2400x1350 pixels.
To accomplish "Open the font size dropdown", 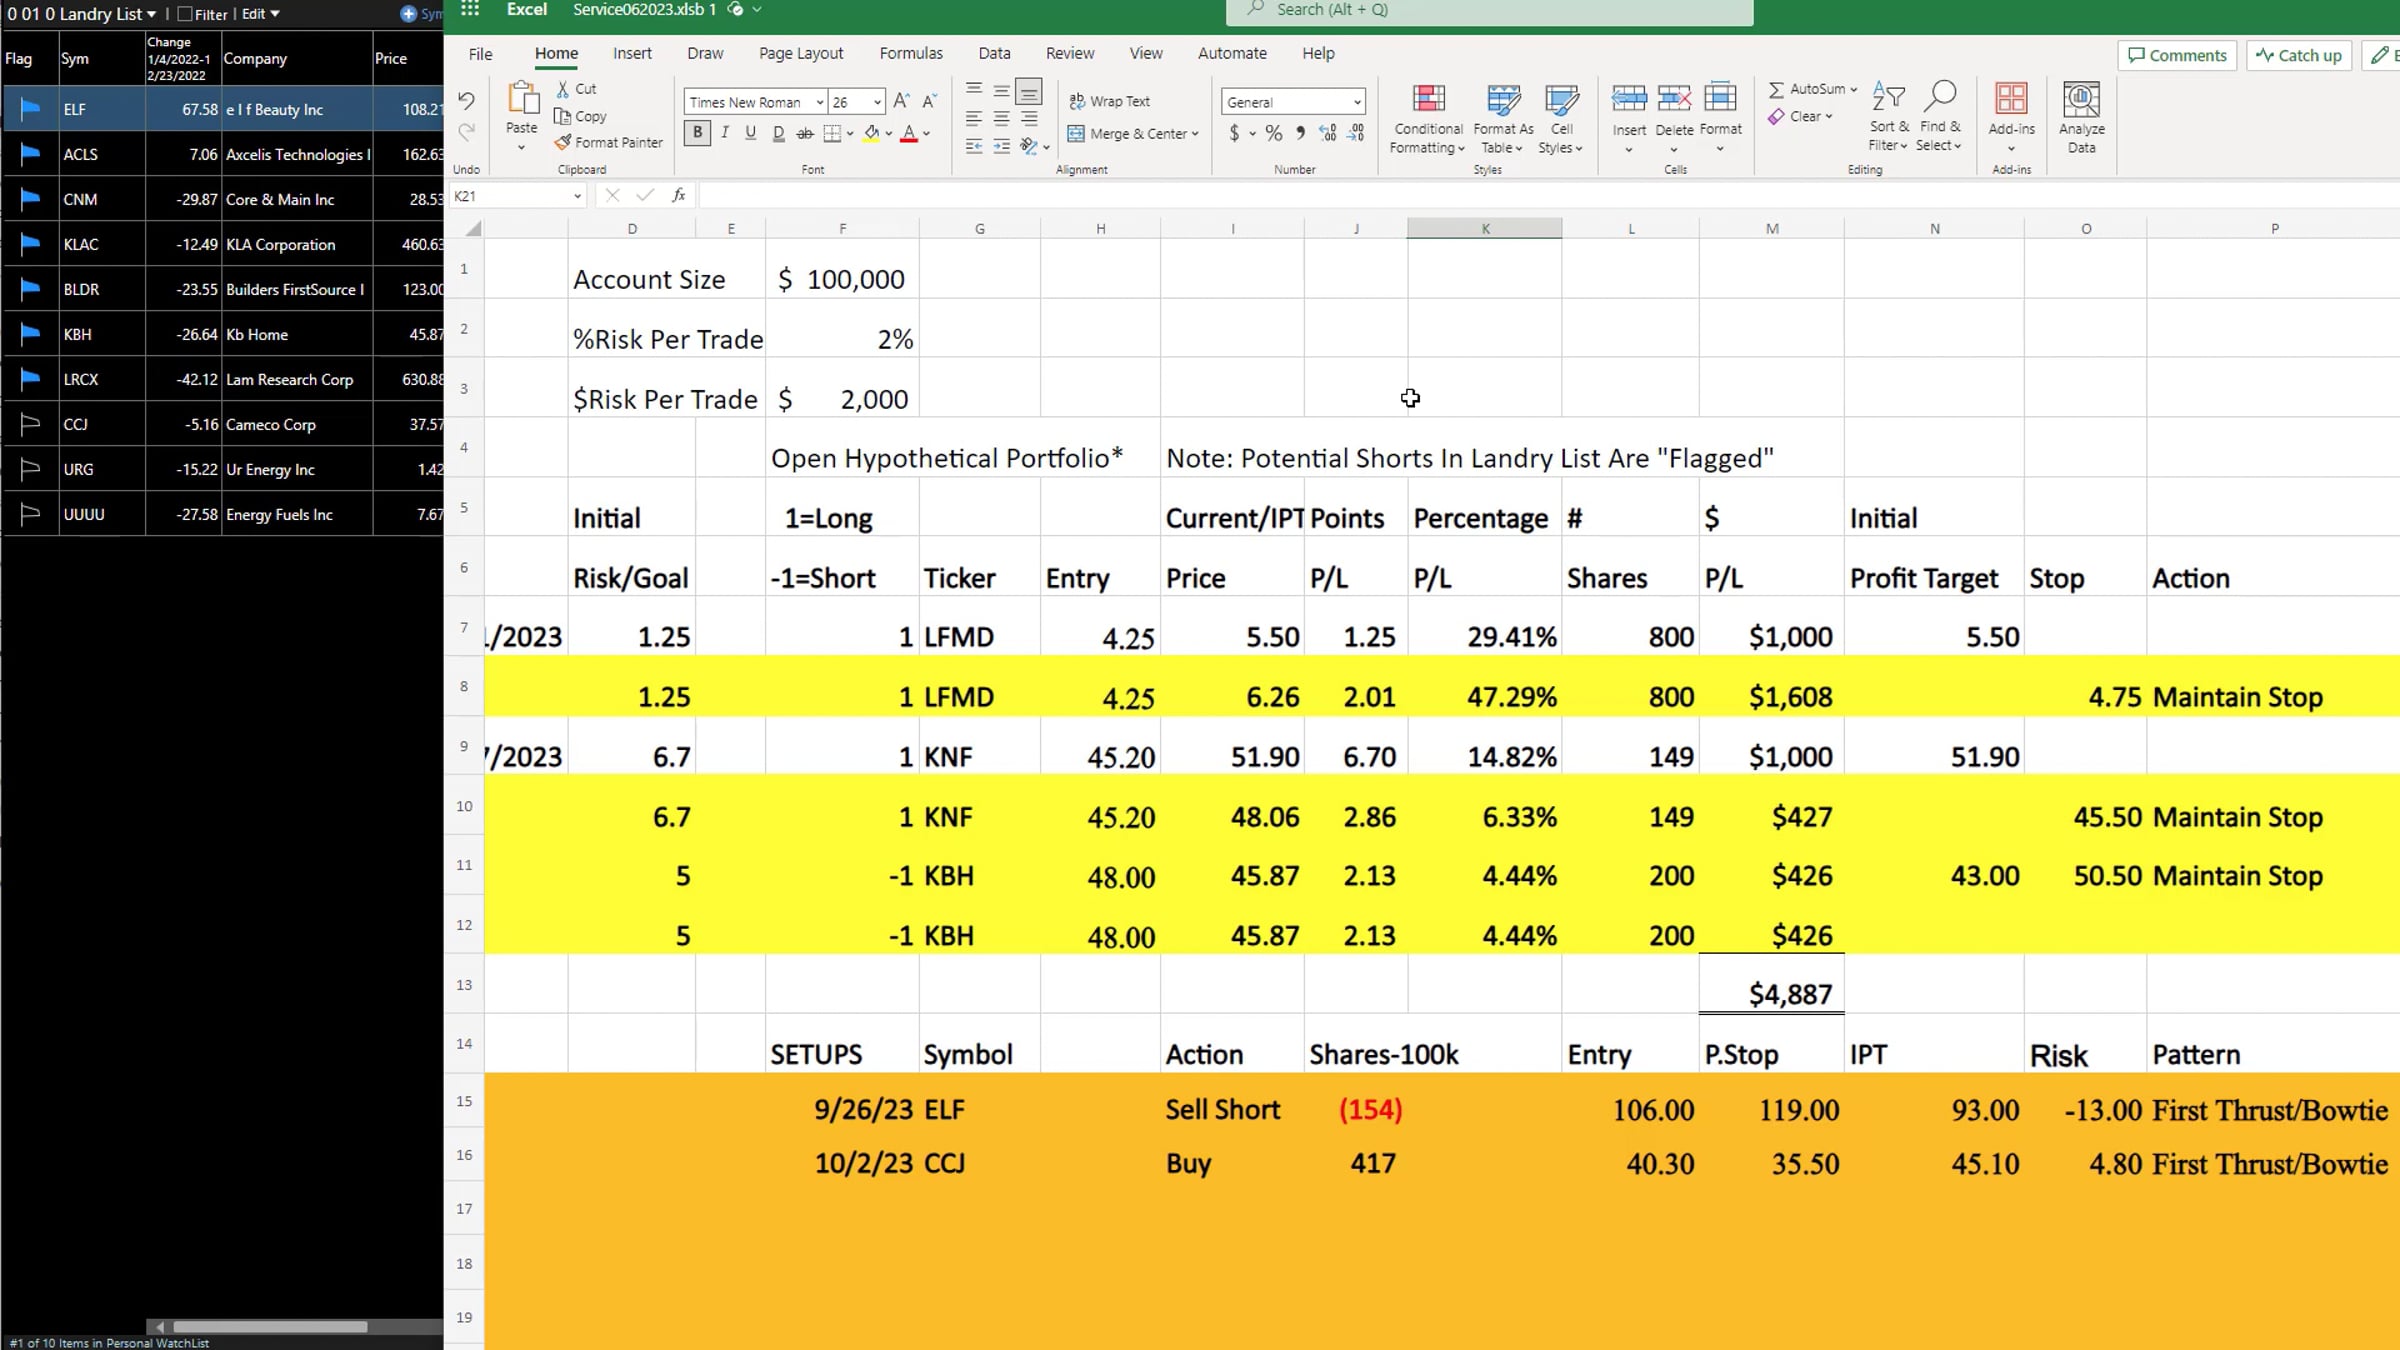I will click(x=877, y=102).
